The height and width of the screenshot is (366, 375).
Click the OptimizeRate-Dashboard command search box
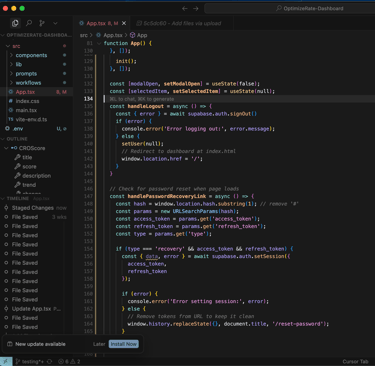pos(289,8)
